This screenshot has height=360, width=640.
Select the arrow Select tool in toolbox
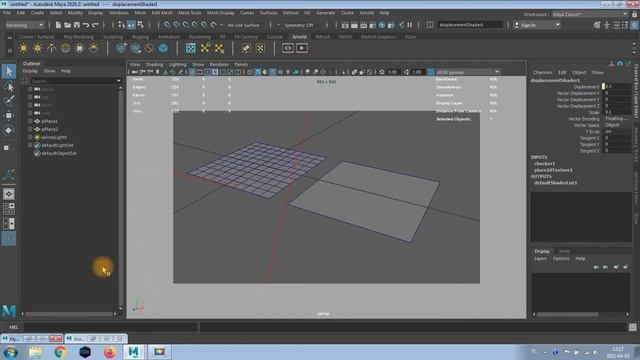point(9,71)
